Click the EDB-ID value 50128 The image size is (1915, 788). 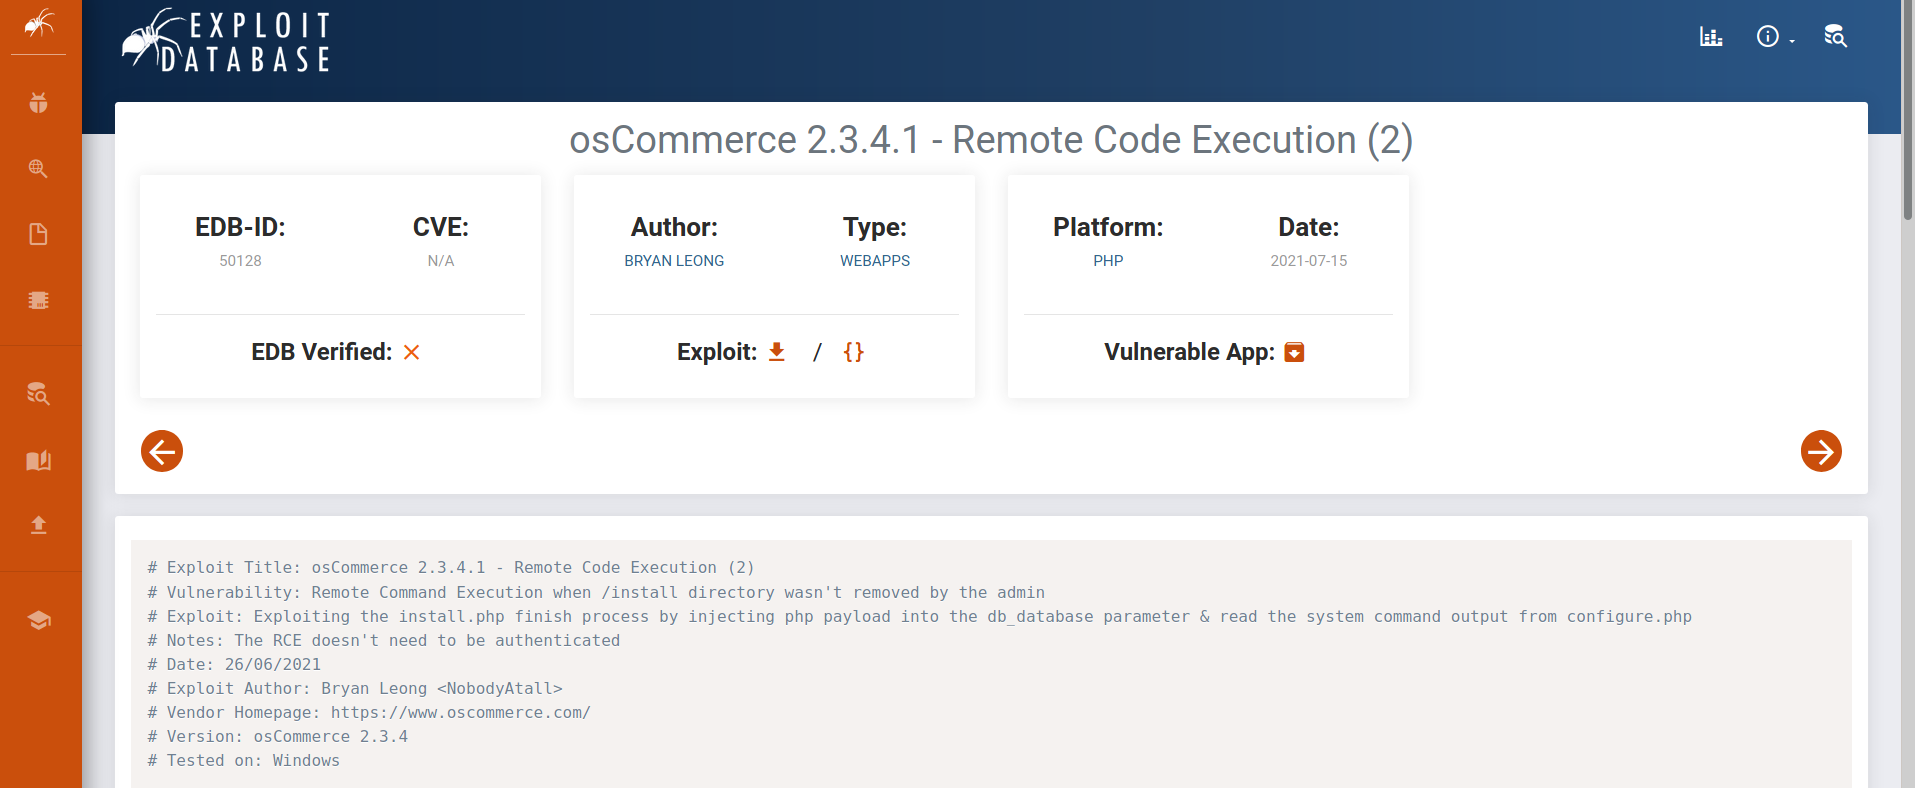tap(240, 261)
